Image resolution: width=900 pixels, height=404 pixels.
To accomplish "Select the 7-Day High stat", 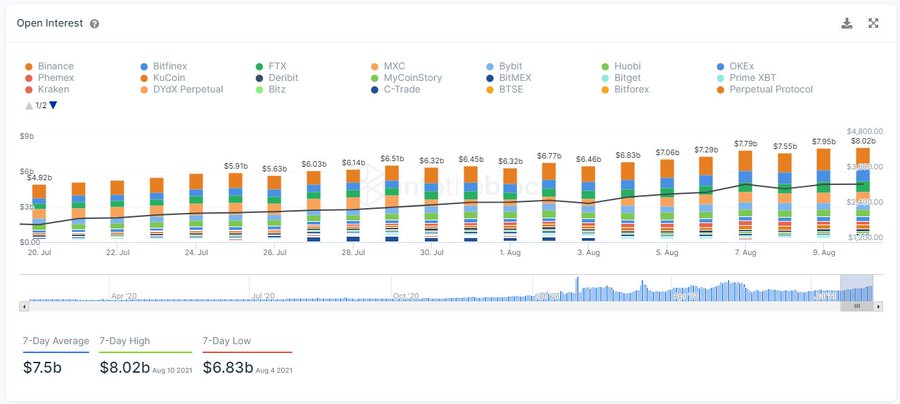I will pyautogui.click(x=146, y=356).
